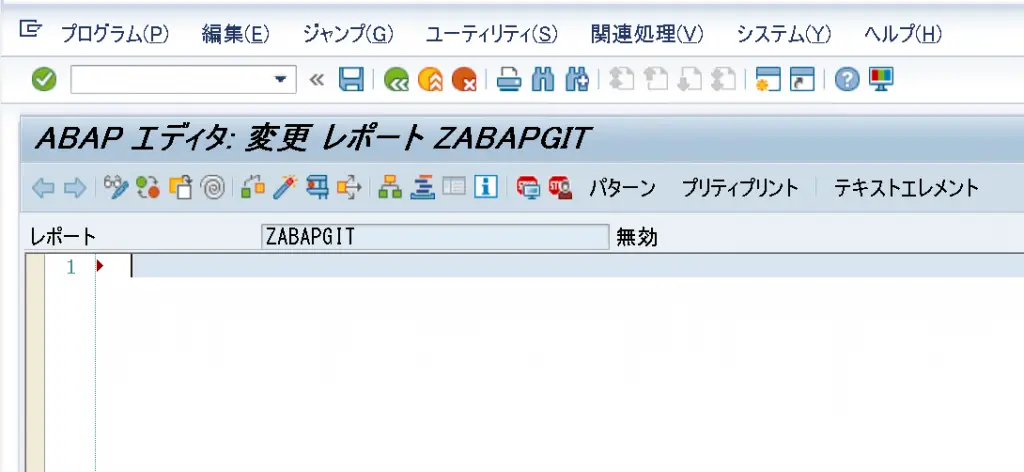Click the green Enter checkmark icon

pos(44,80)
